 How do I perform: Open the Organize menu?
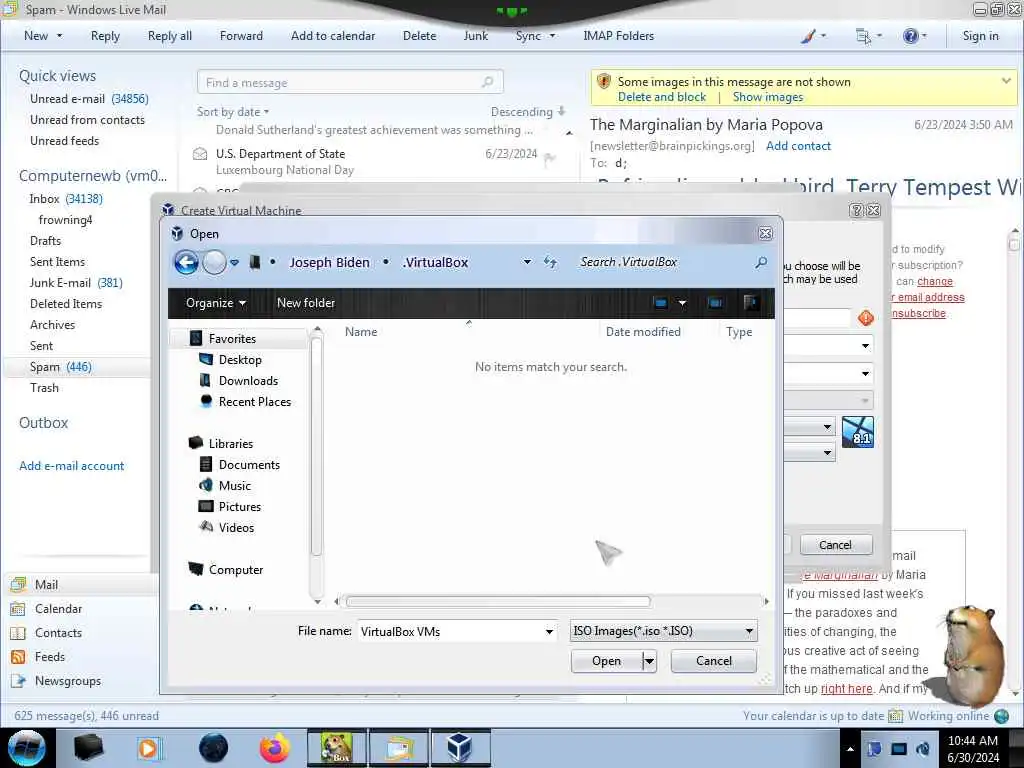[x=216, y=303]
